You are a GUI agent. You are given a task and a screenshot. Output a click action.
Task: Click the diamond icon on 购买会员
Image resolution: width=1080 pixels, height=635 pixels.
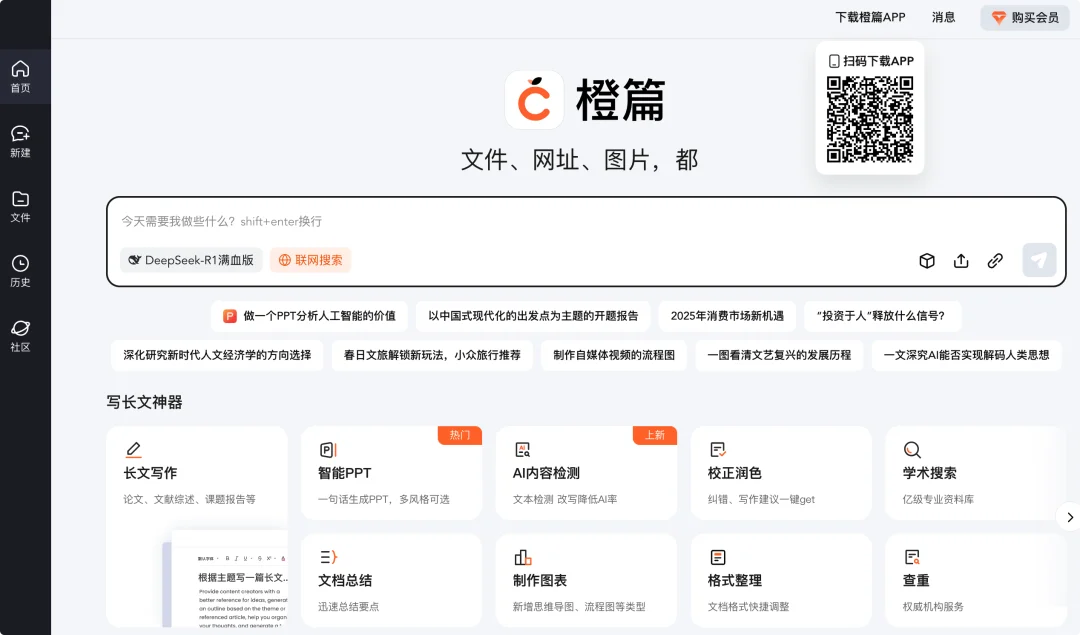(999, 18)
